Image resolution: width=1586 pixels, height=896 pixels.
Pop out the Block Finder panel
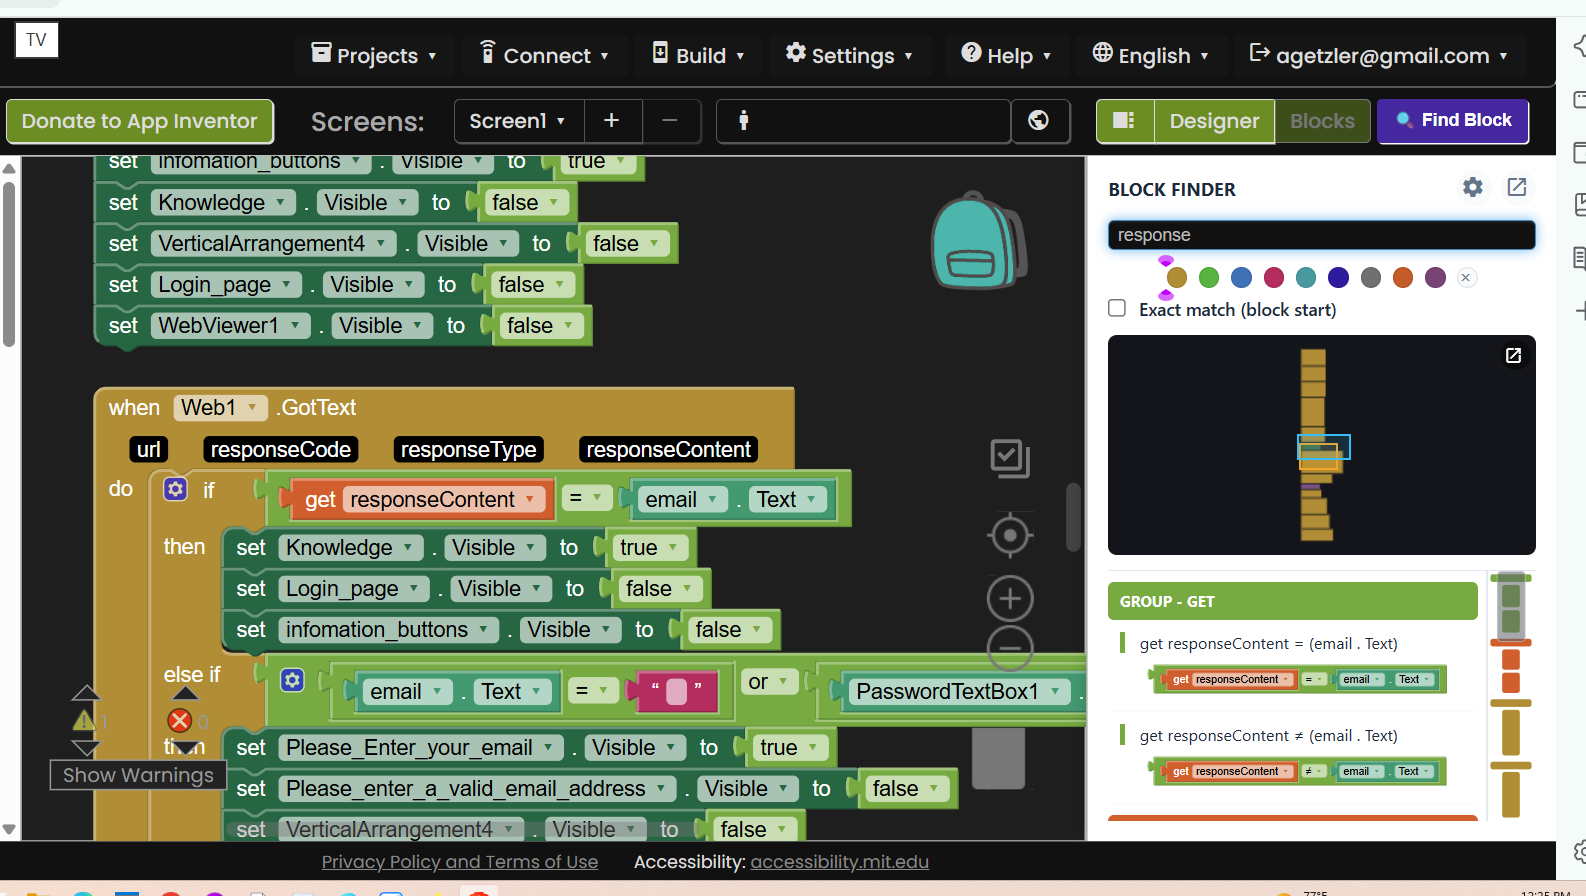[x=1517, y=187]
